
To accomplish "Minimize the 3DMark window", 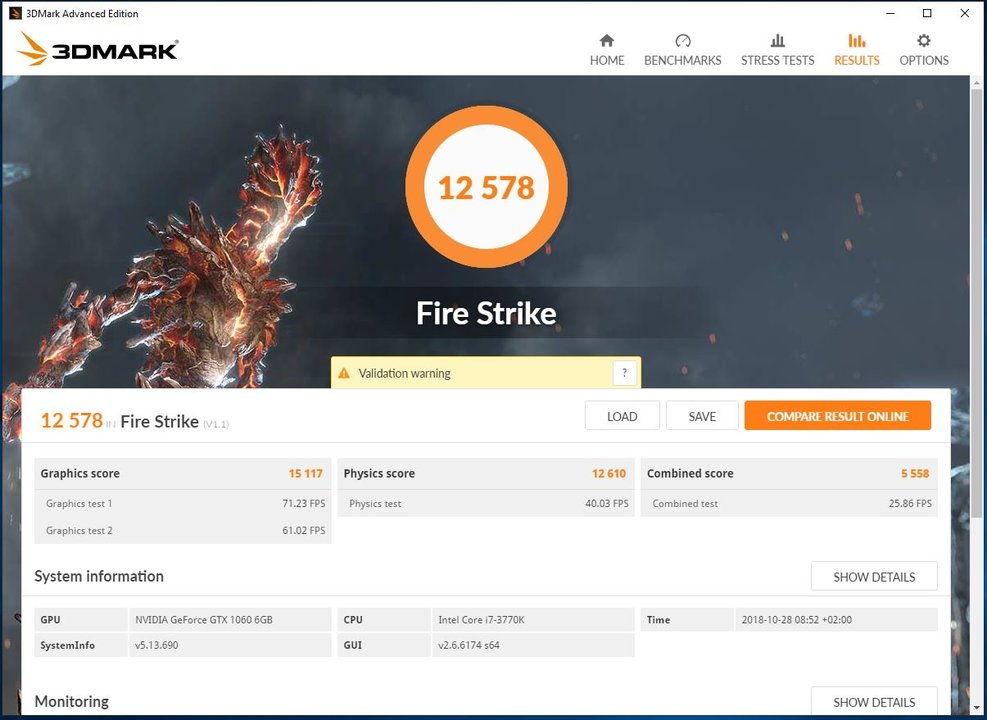I will coord(890,13).
